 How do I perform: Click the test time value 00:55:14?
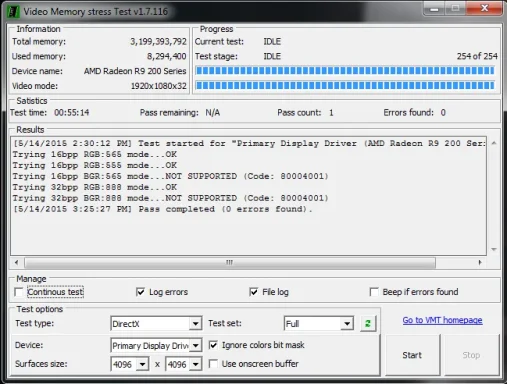[72, 113]
